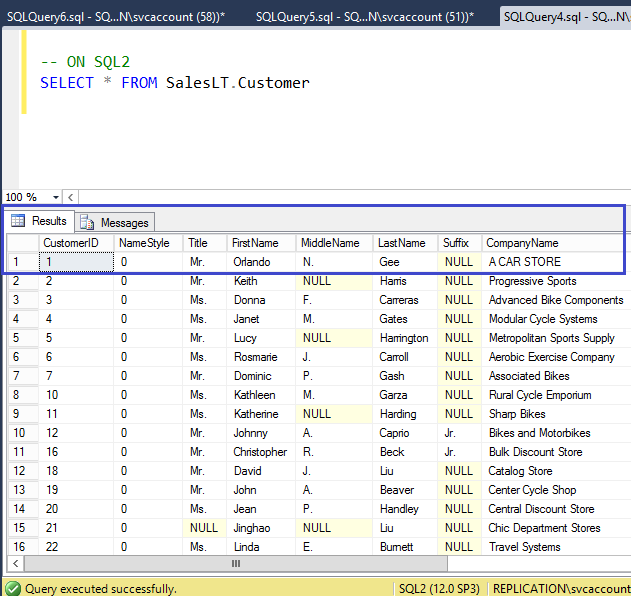The width and height of the screenshot is (631, 596).
Task: Click the green query success status icon
Action: pyautogui.click(x=12, y=589)
